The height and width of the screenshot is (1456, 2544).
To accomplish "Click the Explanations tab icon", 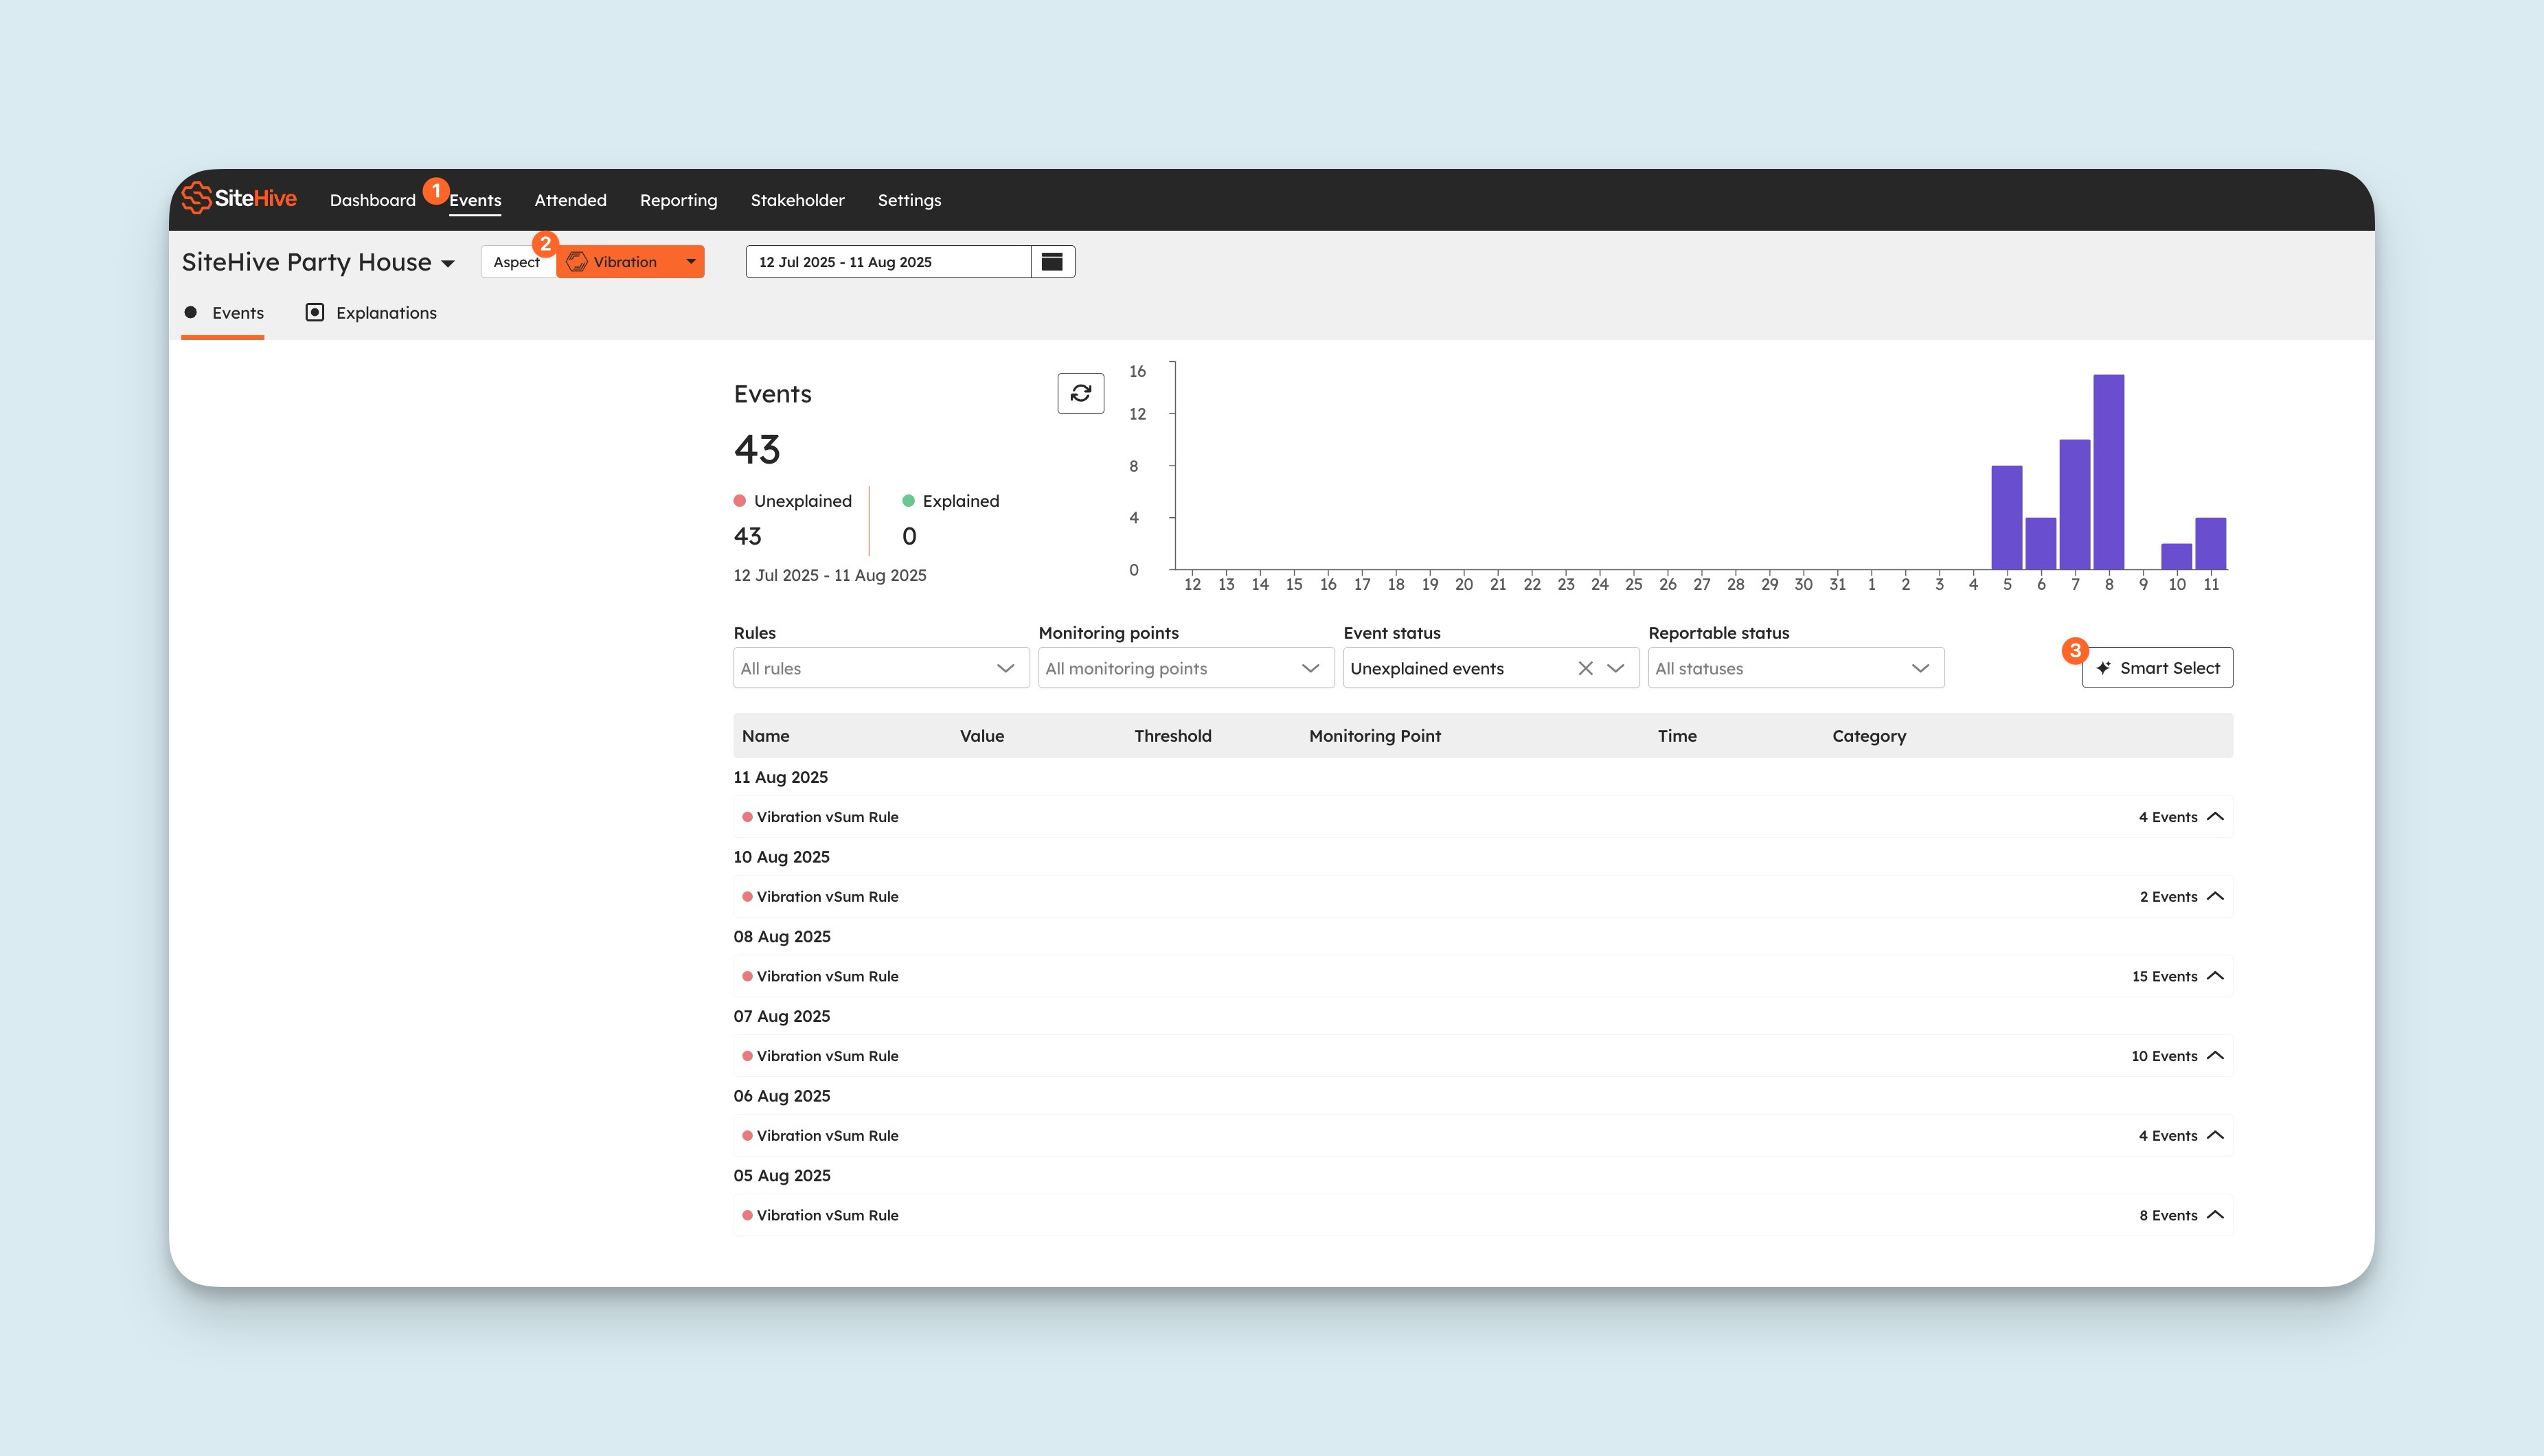I will tap(314, 312).
